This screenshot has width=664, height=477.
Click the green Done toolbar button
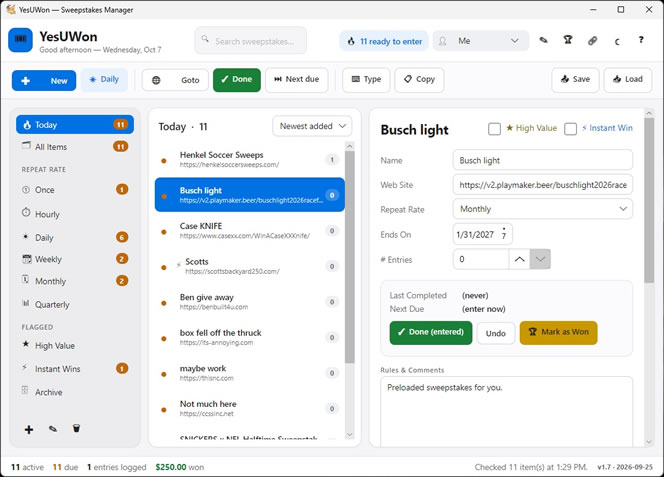click(237, 80)
